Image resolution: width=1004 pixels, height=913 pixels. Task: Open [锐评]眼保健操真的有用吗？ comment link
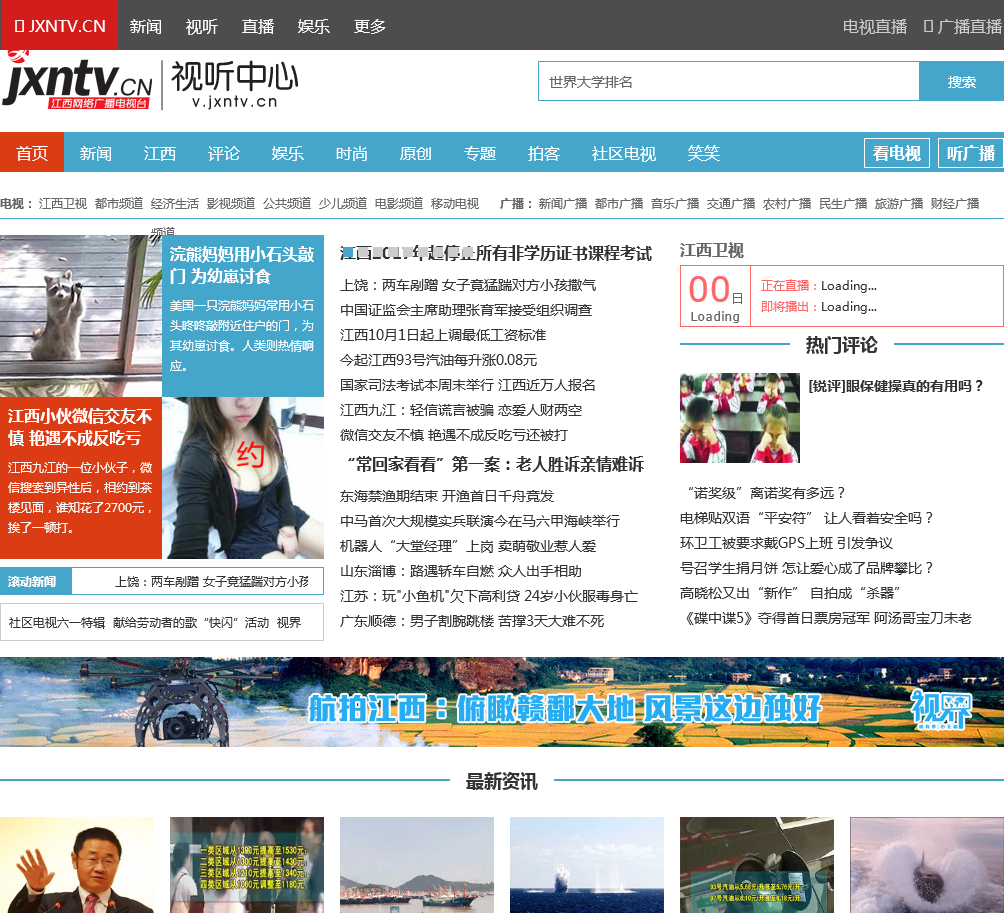pyautogui.click(x=895, y=386)
